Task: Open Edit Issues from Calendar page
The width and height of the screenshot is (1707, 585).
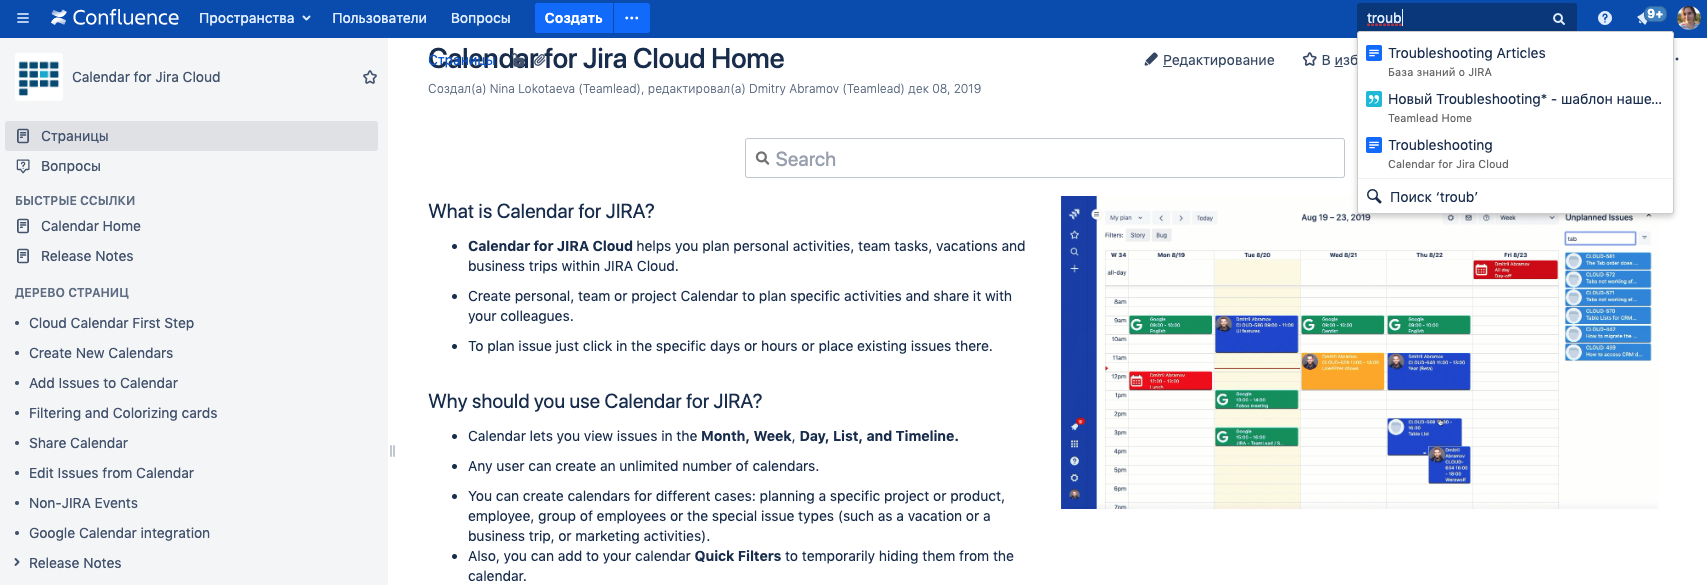Action: tap(112, 473)
